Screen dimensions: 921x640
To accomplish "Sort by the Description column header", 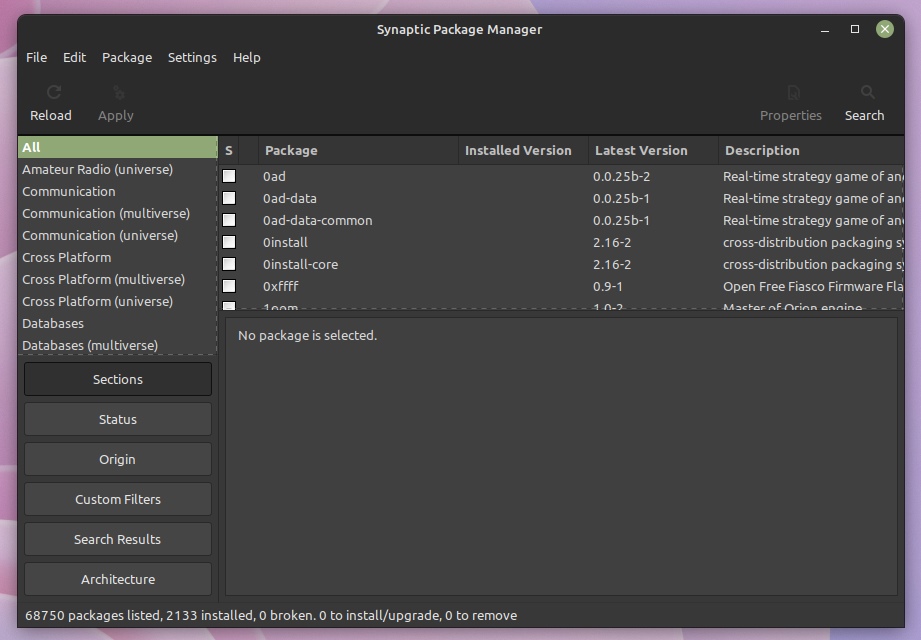I will pyautogui.click(x=811, y=150).
